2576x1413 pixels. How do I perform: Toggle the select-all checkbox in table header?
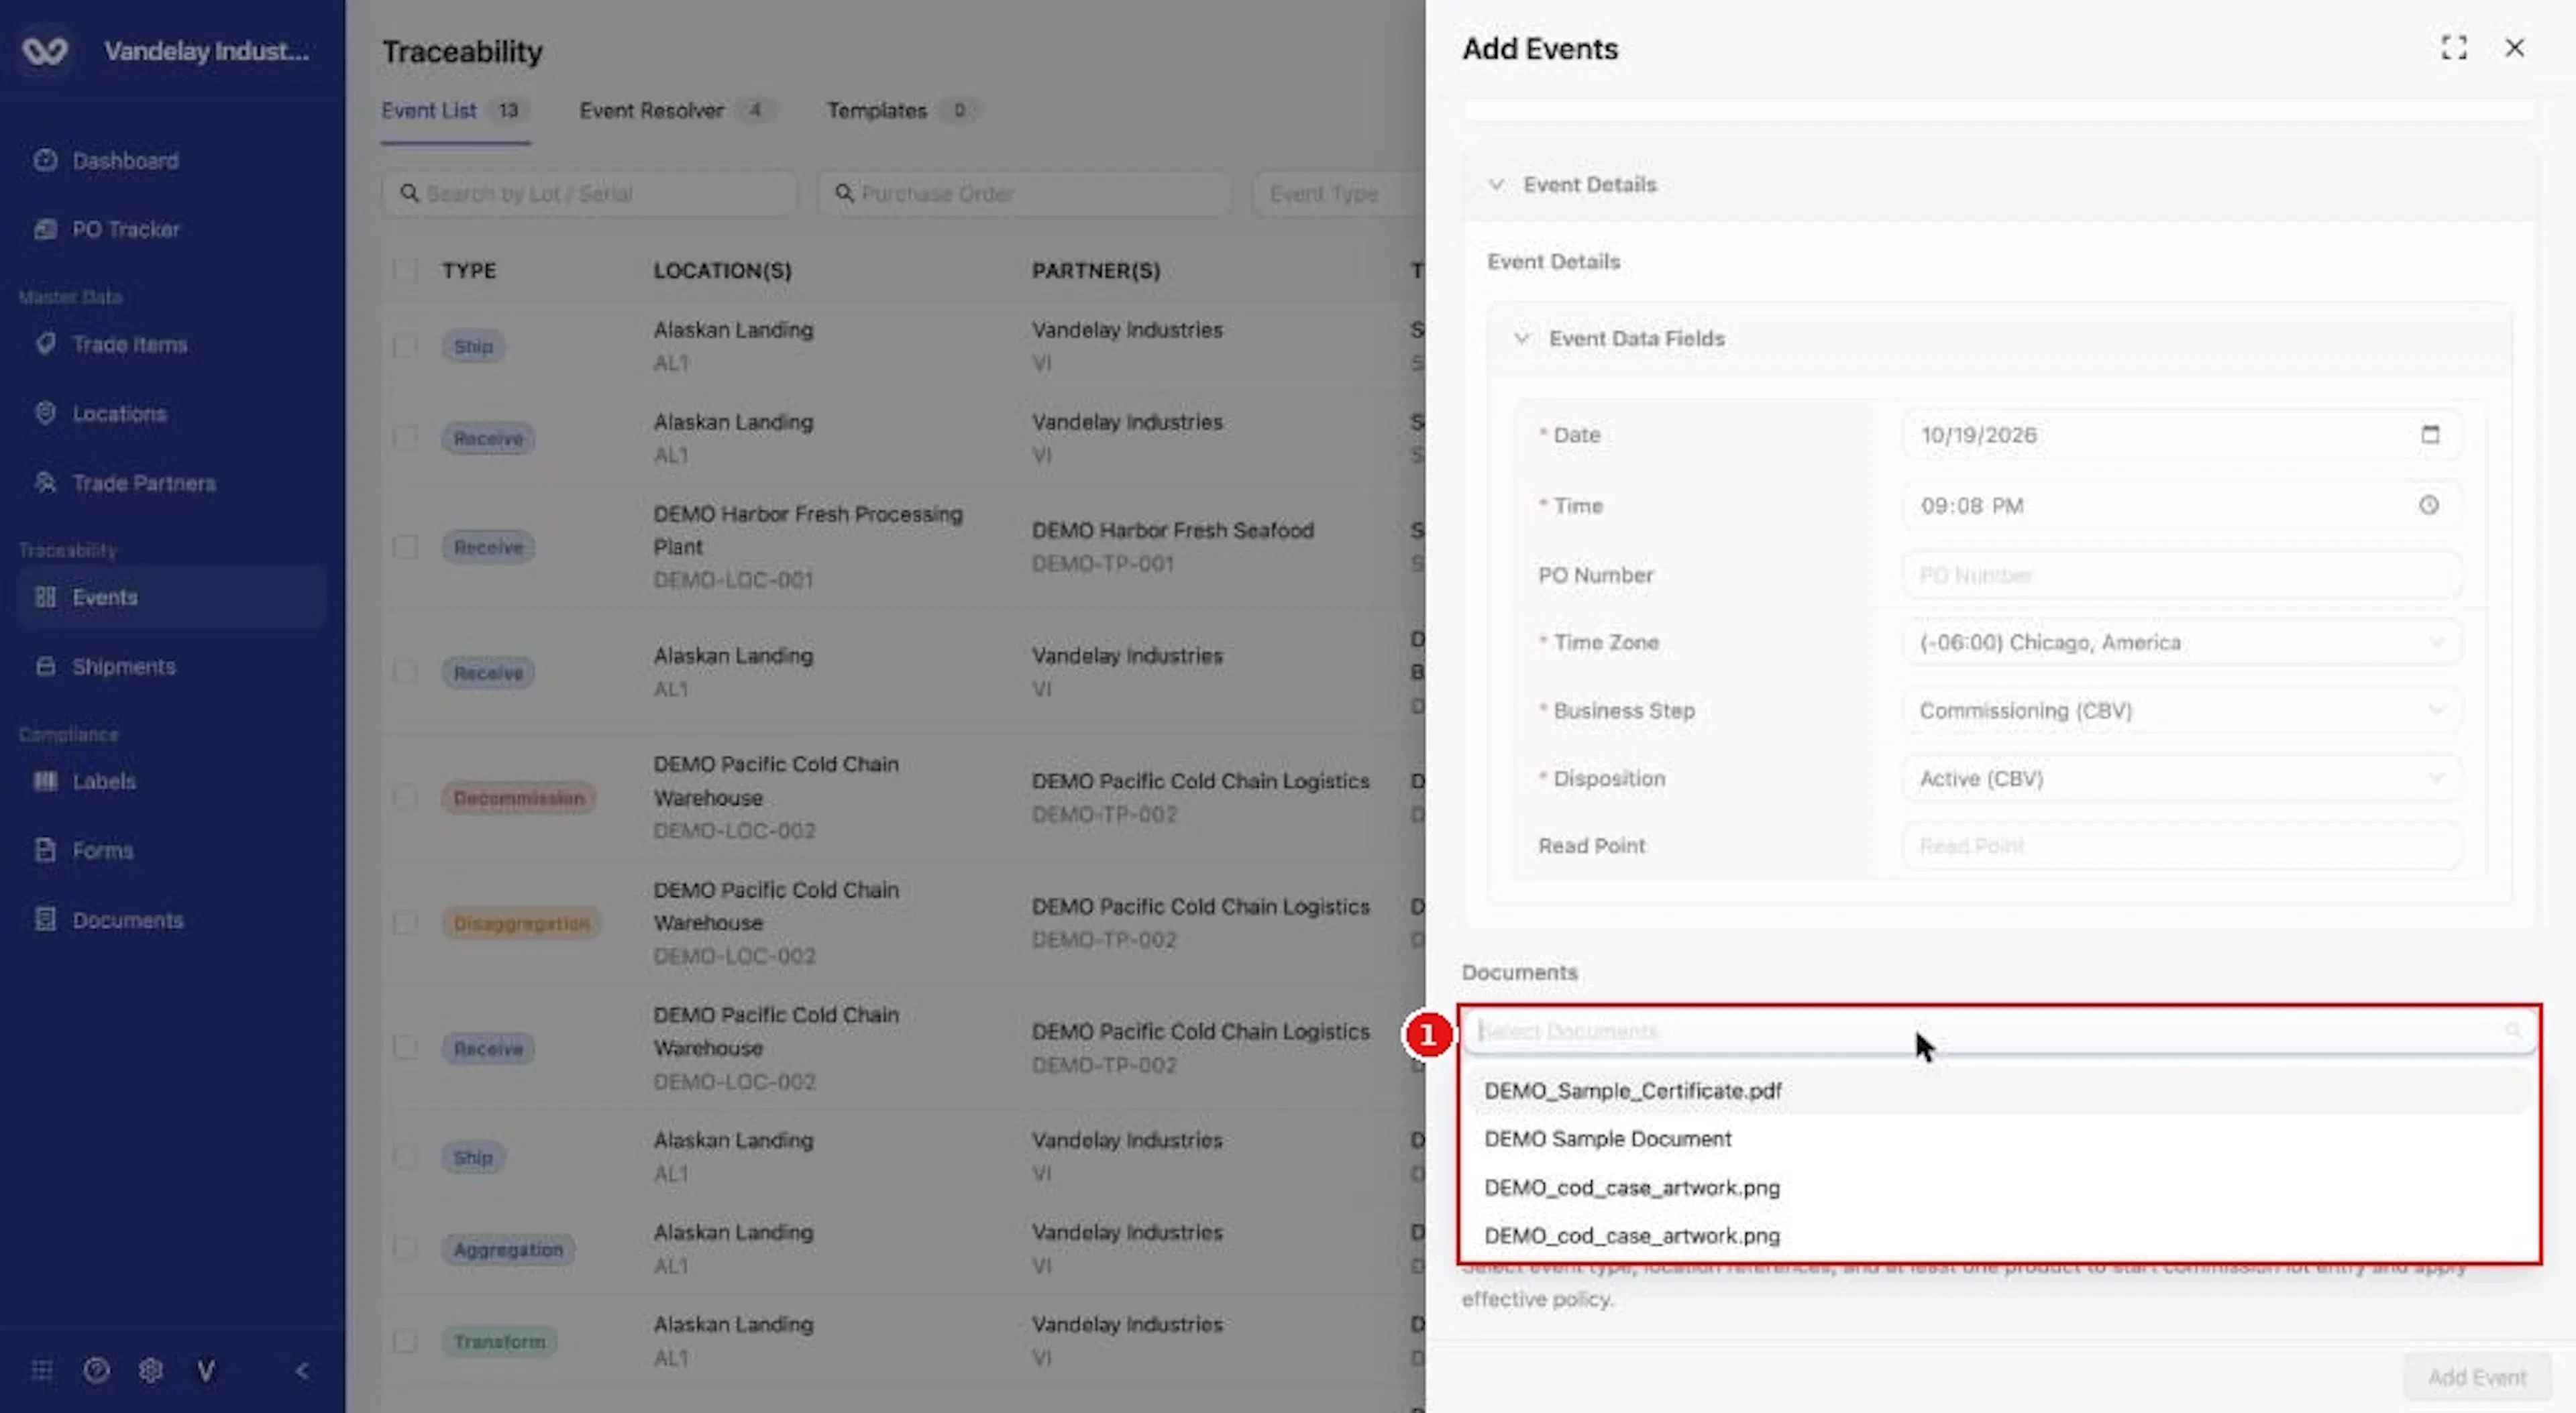click(x=405, y=270)
